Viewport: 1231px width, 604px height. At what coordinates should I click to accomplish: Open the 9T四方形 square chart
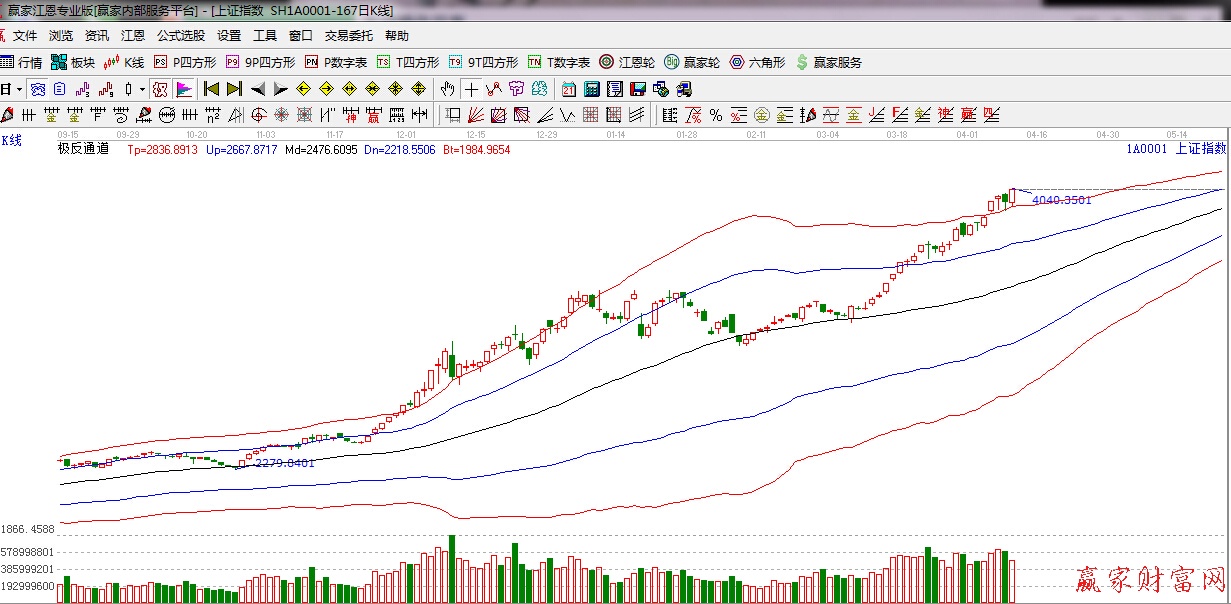[x=484, y=62]
